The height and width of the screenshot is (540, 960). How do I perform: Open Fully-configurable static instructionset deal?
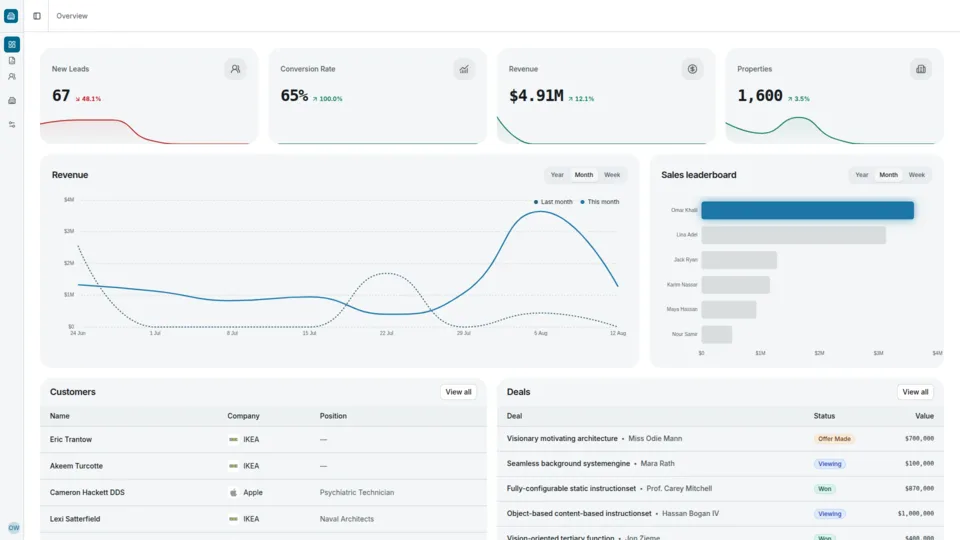click(x=571, y=489)
